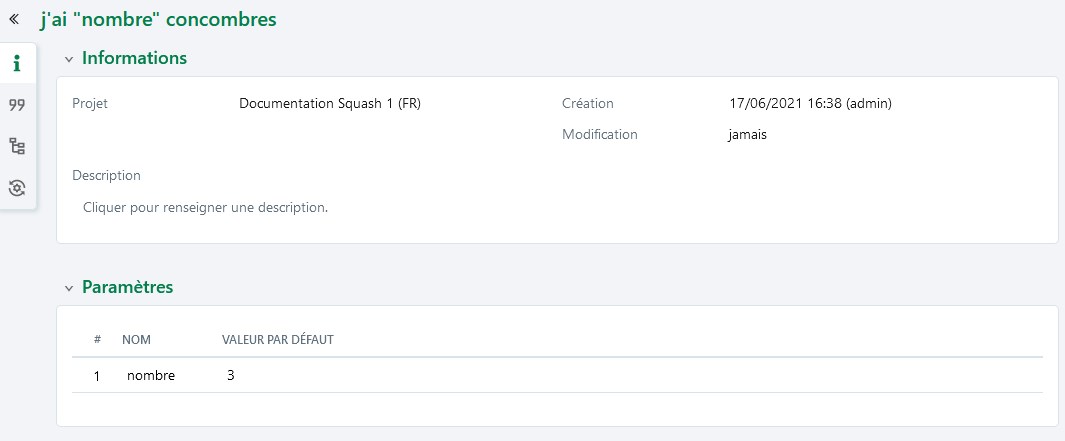
Task: Select row number 1 in parameters table
Action: click(97, 376)
